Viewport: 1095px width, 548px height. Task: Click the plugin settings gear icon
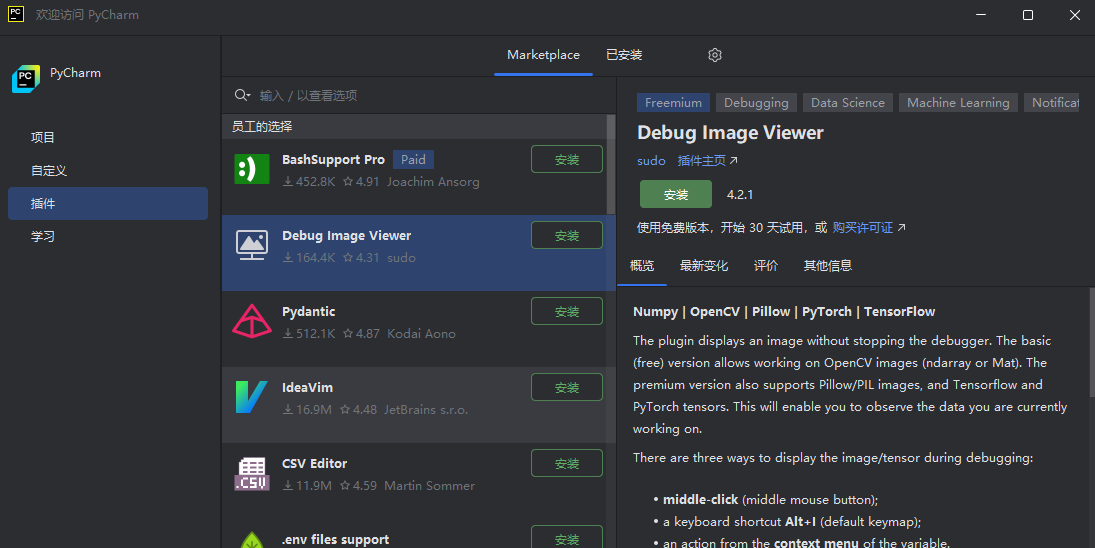(715, 55)
